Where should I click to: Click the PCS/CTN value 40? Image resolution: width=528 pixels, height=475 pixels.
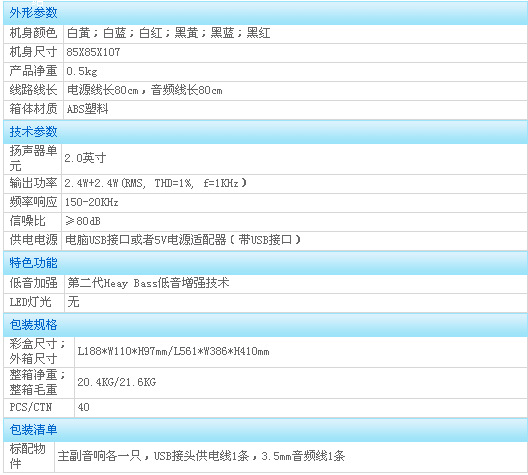tap(83, 408)
